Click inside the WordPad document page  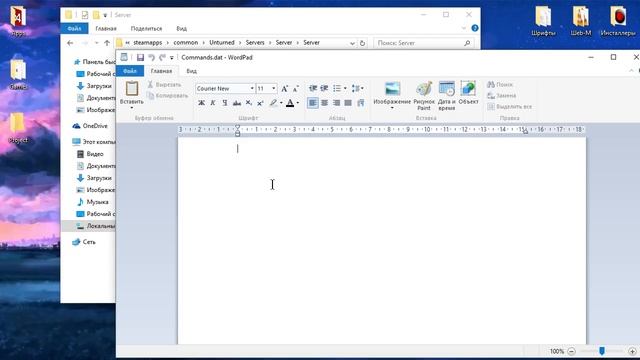(382, 241)
